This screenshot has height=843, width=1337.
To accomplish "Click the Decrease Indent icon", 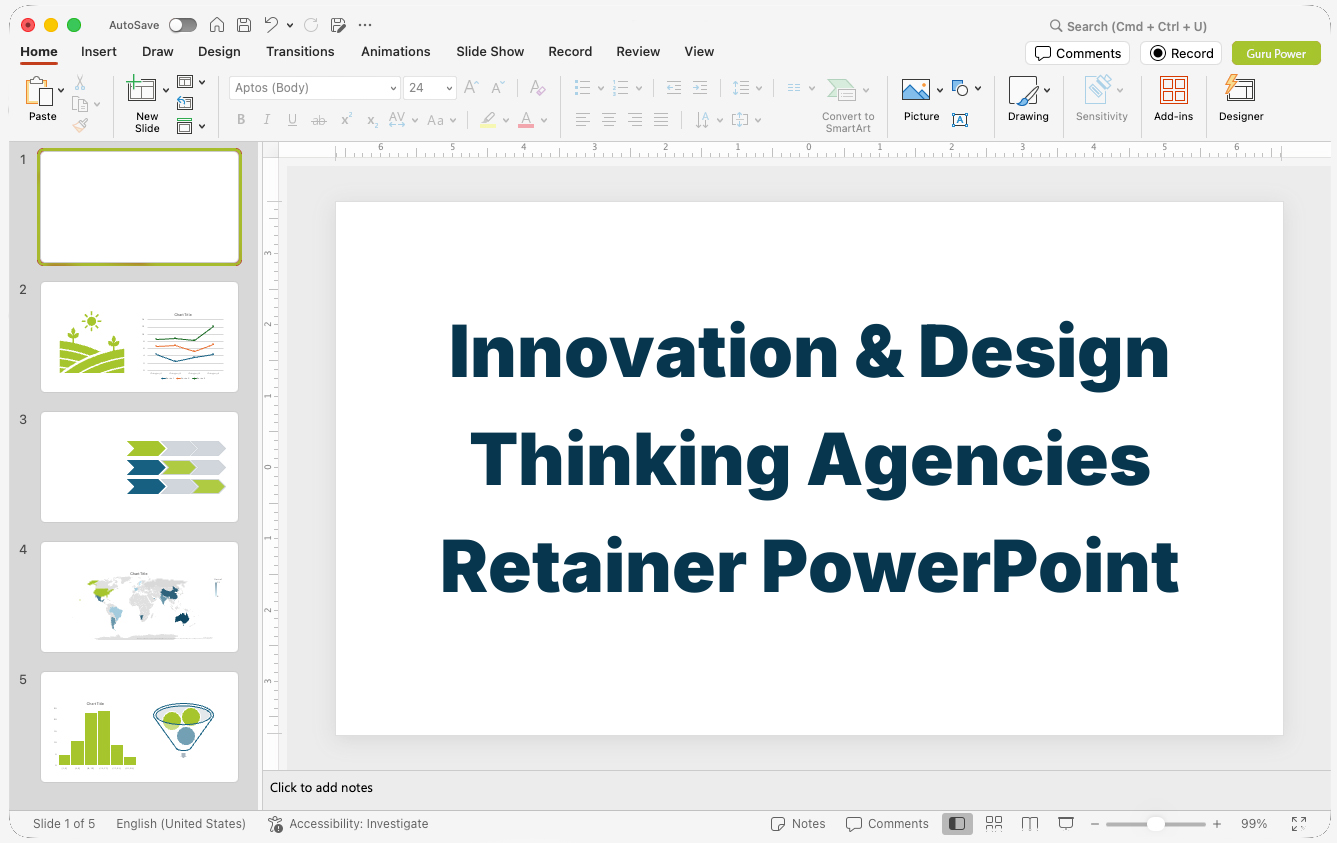I will [x=674, y=88].
